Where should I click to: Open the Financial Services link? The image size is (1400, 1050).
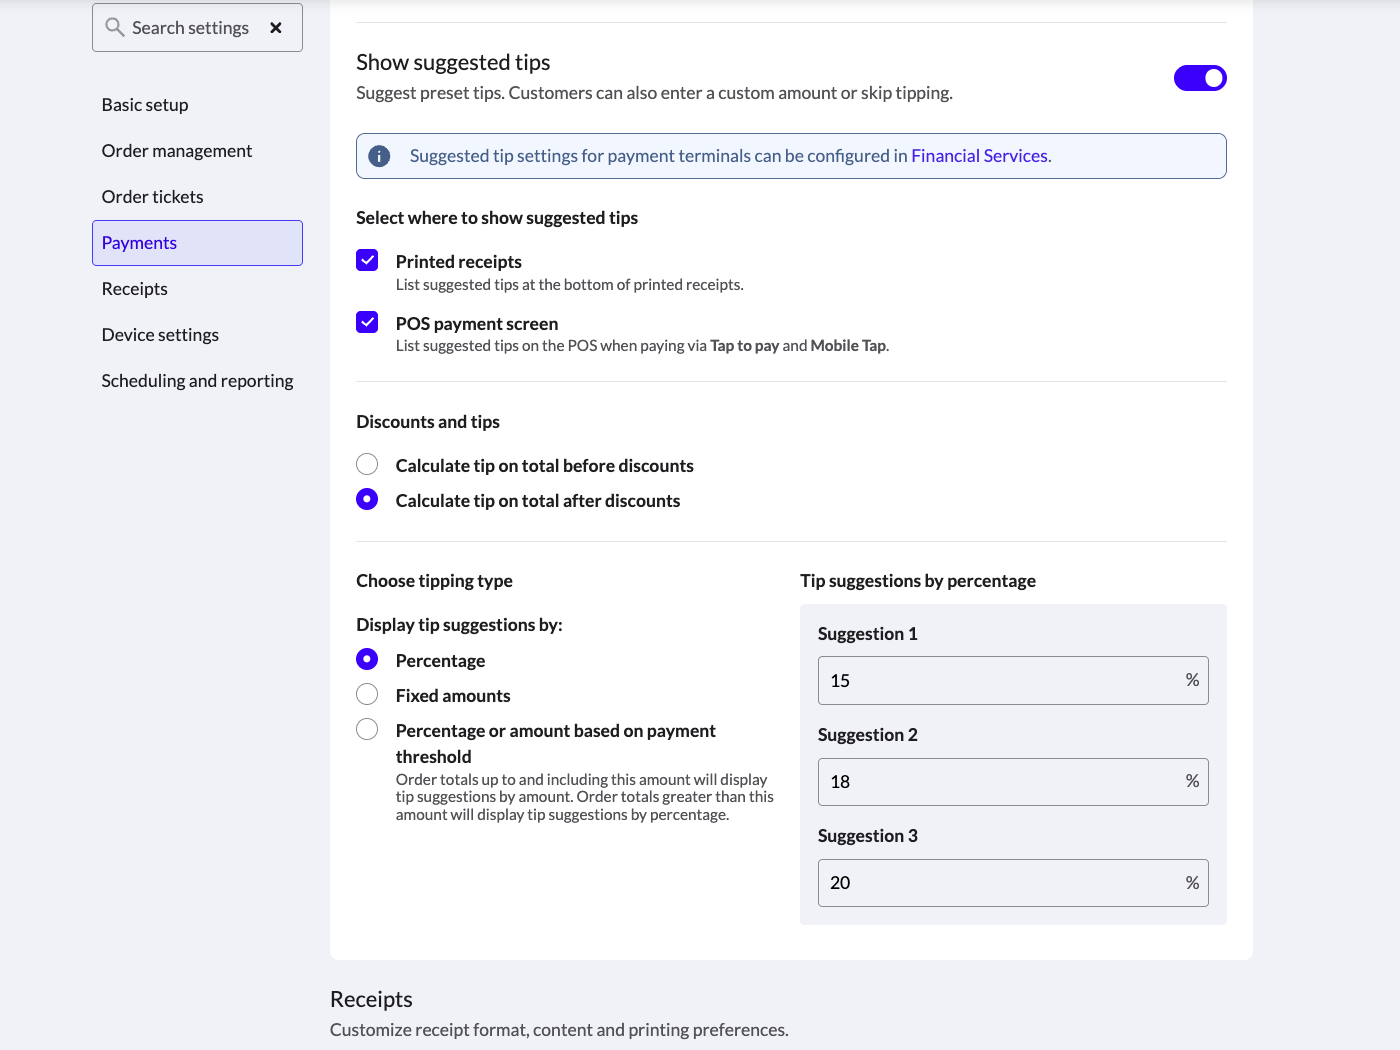tap(979, 155)
